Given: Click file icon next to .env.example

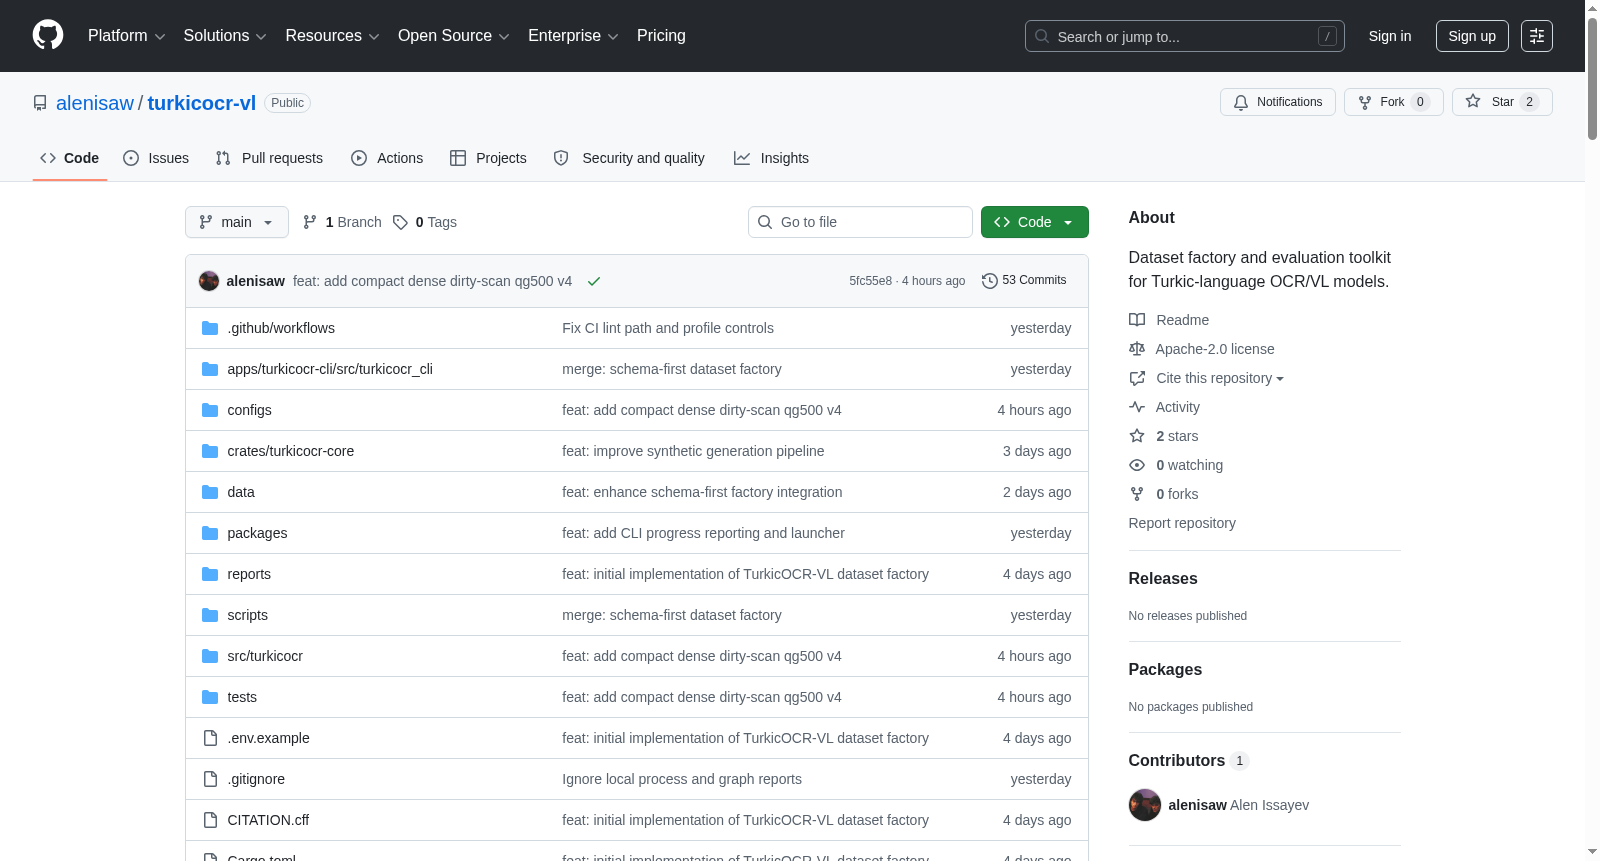Looking at the screenshot, I should coord(210,738).
